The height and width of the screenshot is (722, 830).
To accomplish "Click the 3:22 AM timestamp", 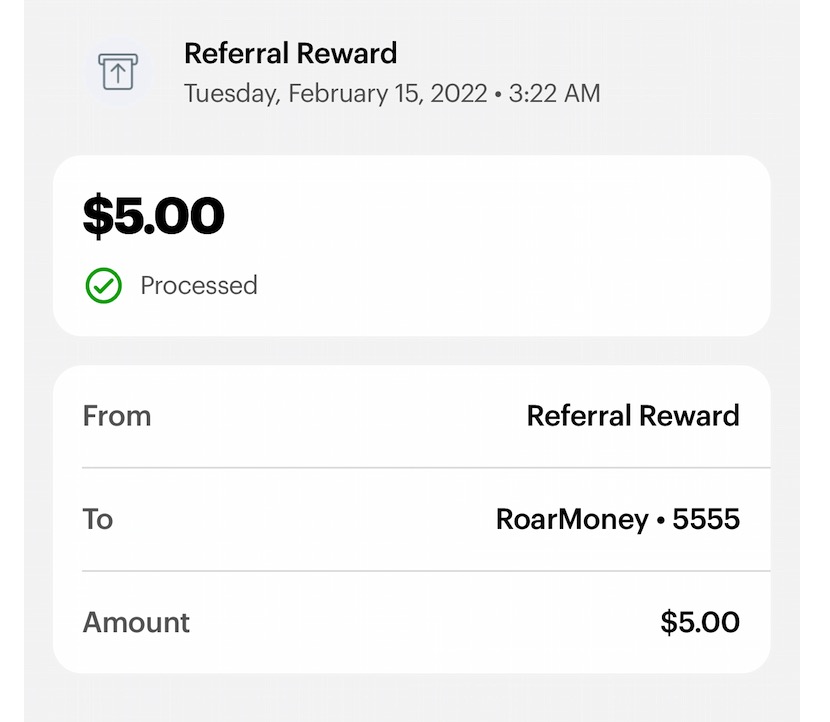I will click(x=554, y=94).
